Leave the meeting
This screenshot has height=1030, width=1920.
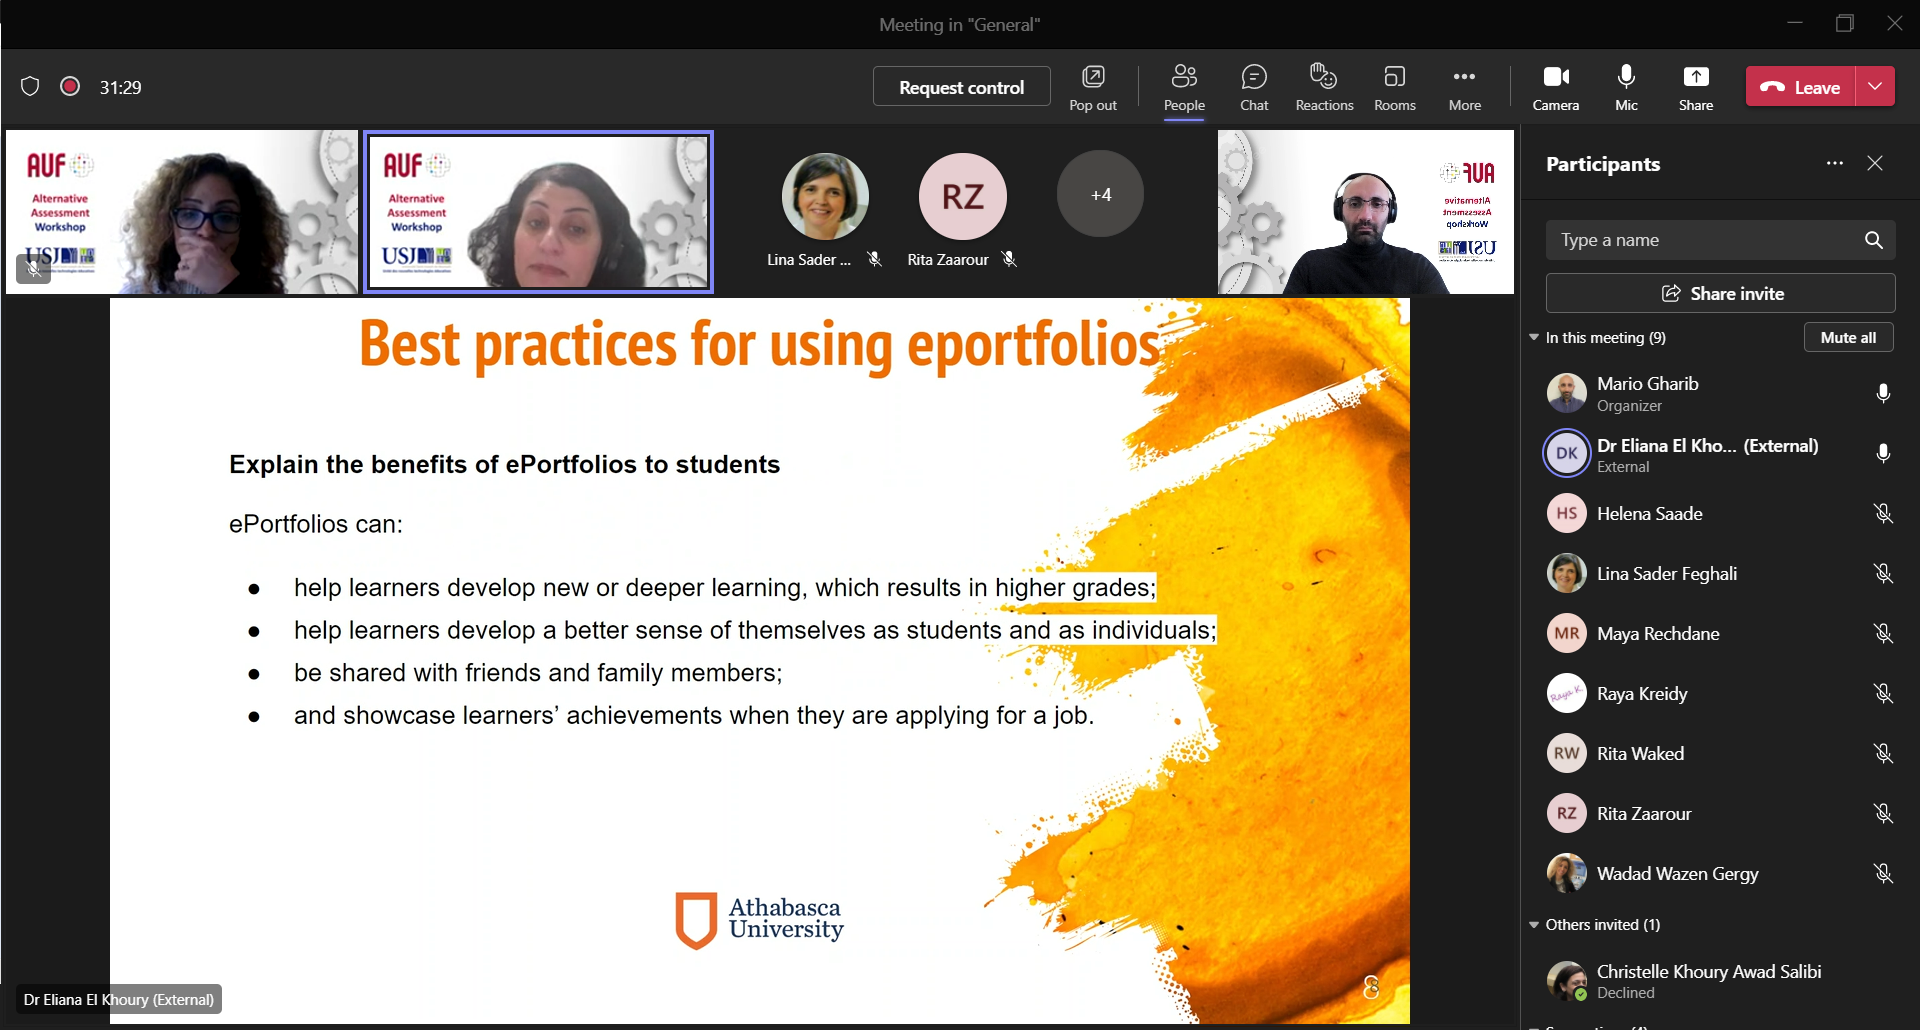click(x=1801, y=87)
